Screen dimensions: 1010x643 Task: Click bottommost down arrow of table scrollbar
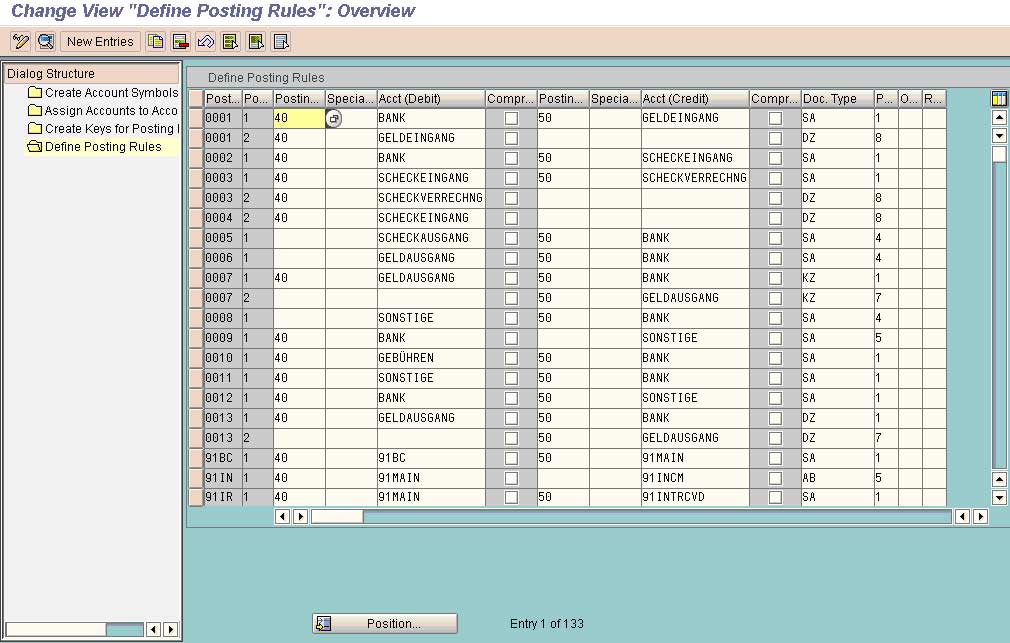(999, 497)
